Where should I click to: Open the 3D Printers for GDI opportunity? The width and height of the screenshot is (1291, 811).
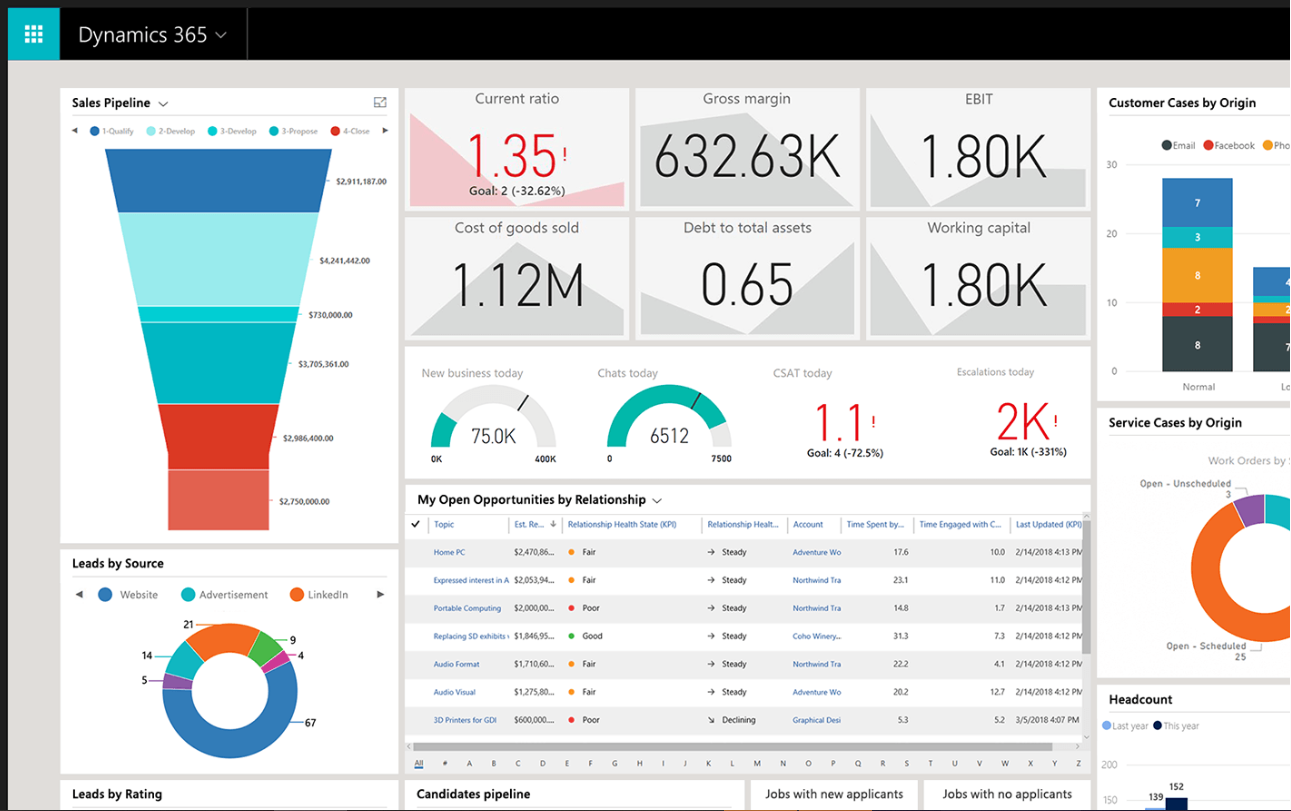465,720
